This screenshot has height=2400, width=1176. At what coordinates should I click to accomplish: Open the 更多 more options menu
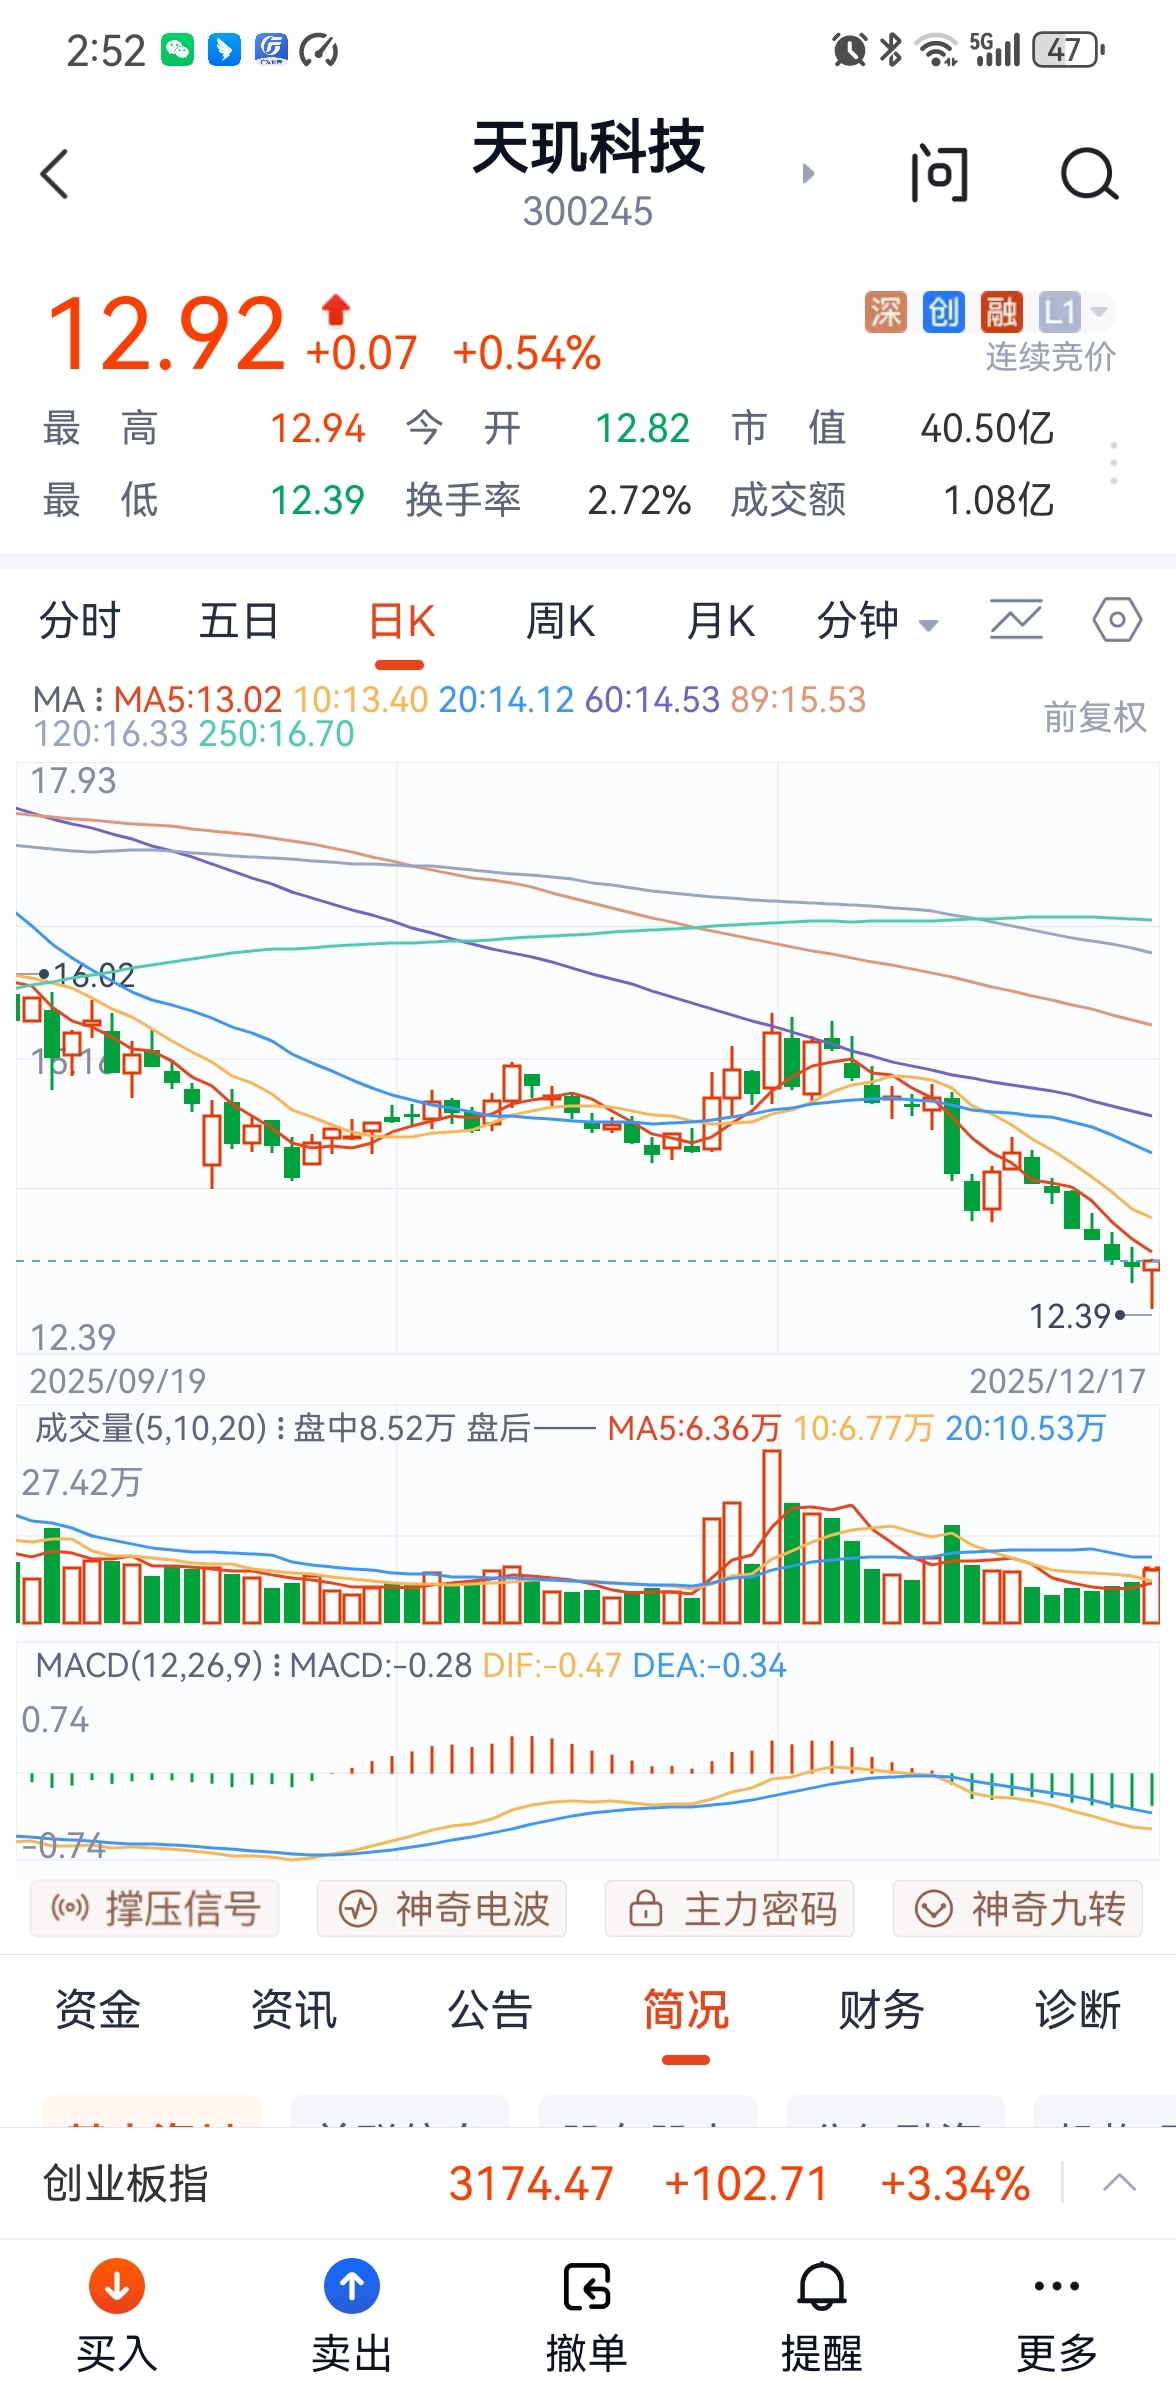[1057, 2316]
